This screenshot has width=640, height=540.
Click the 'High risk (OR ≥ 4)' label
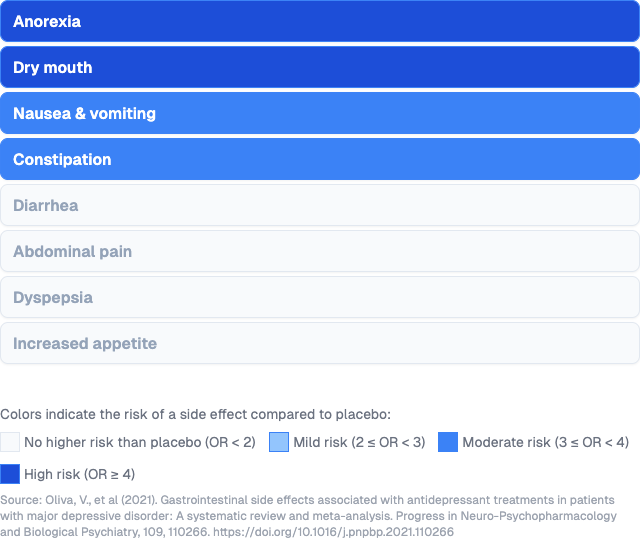pyautogui.click(x=79, y=474)
